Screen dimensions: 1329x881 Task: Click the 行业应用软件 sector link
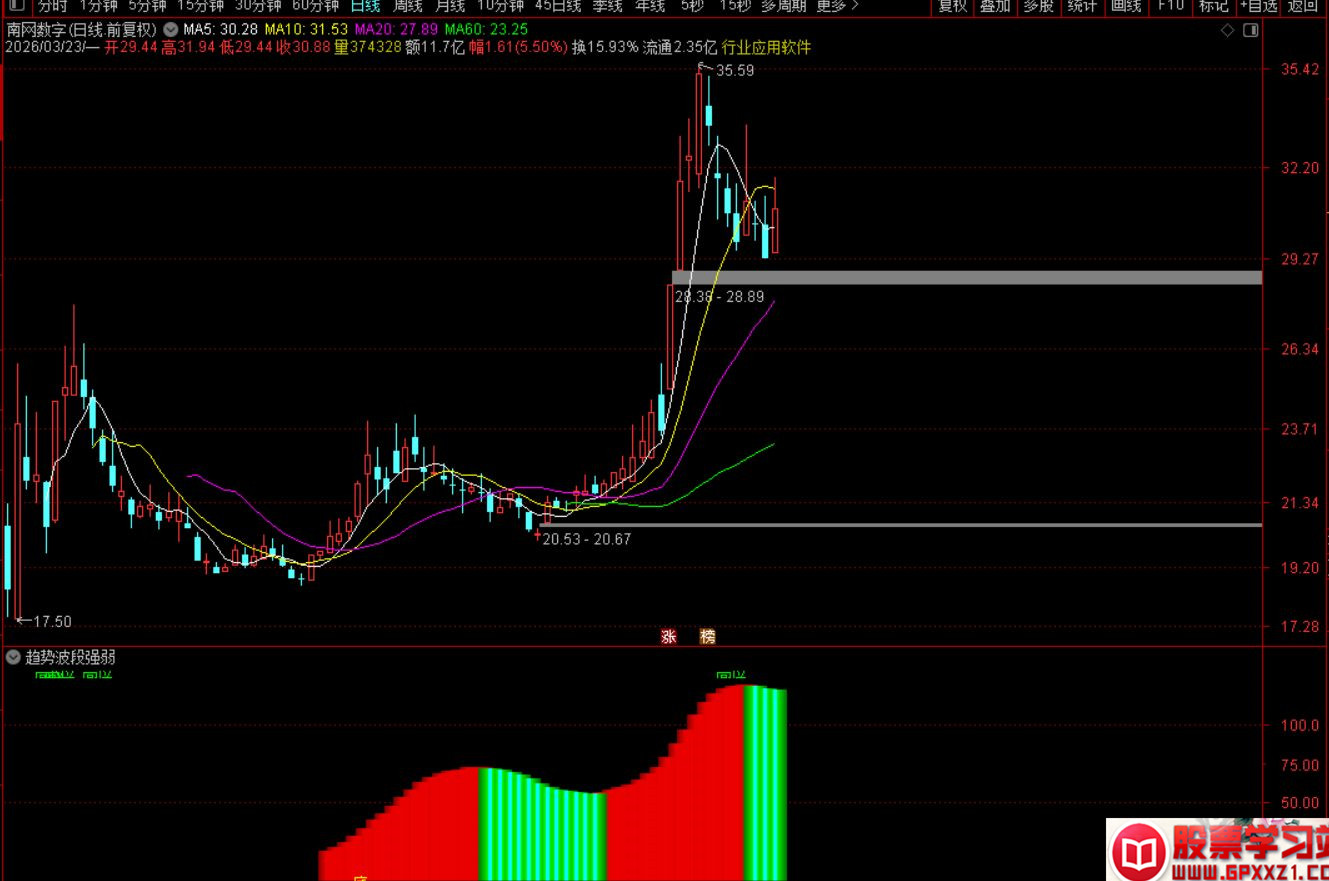(x=766, y=47)
